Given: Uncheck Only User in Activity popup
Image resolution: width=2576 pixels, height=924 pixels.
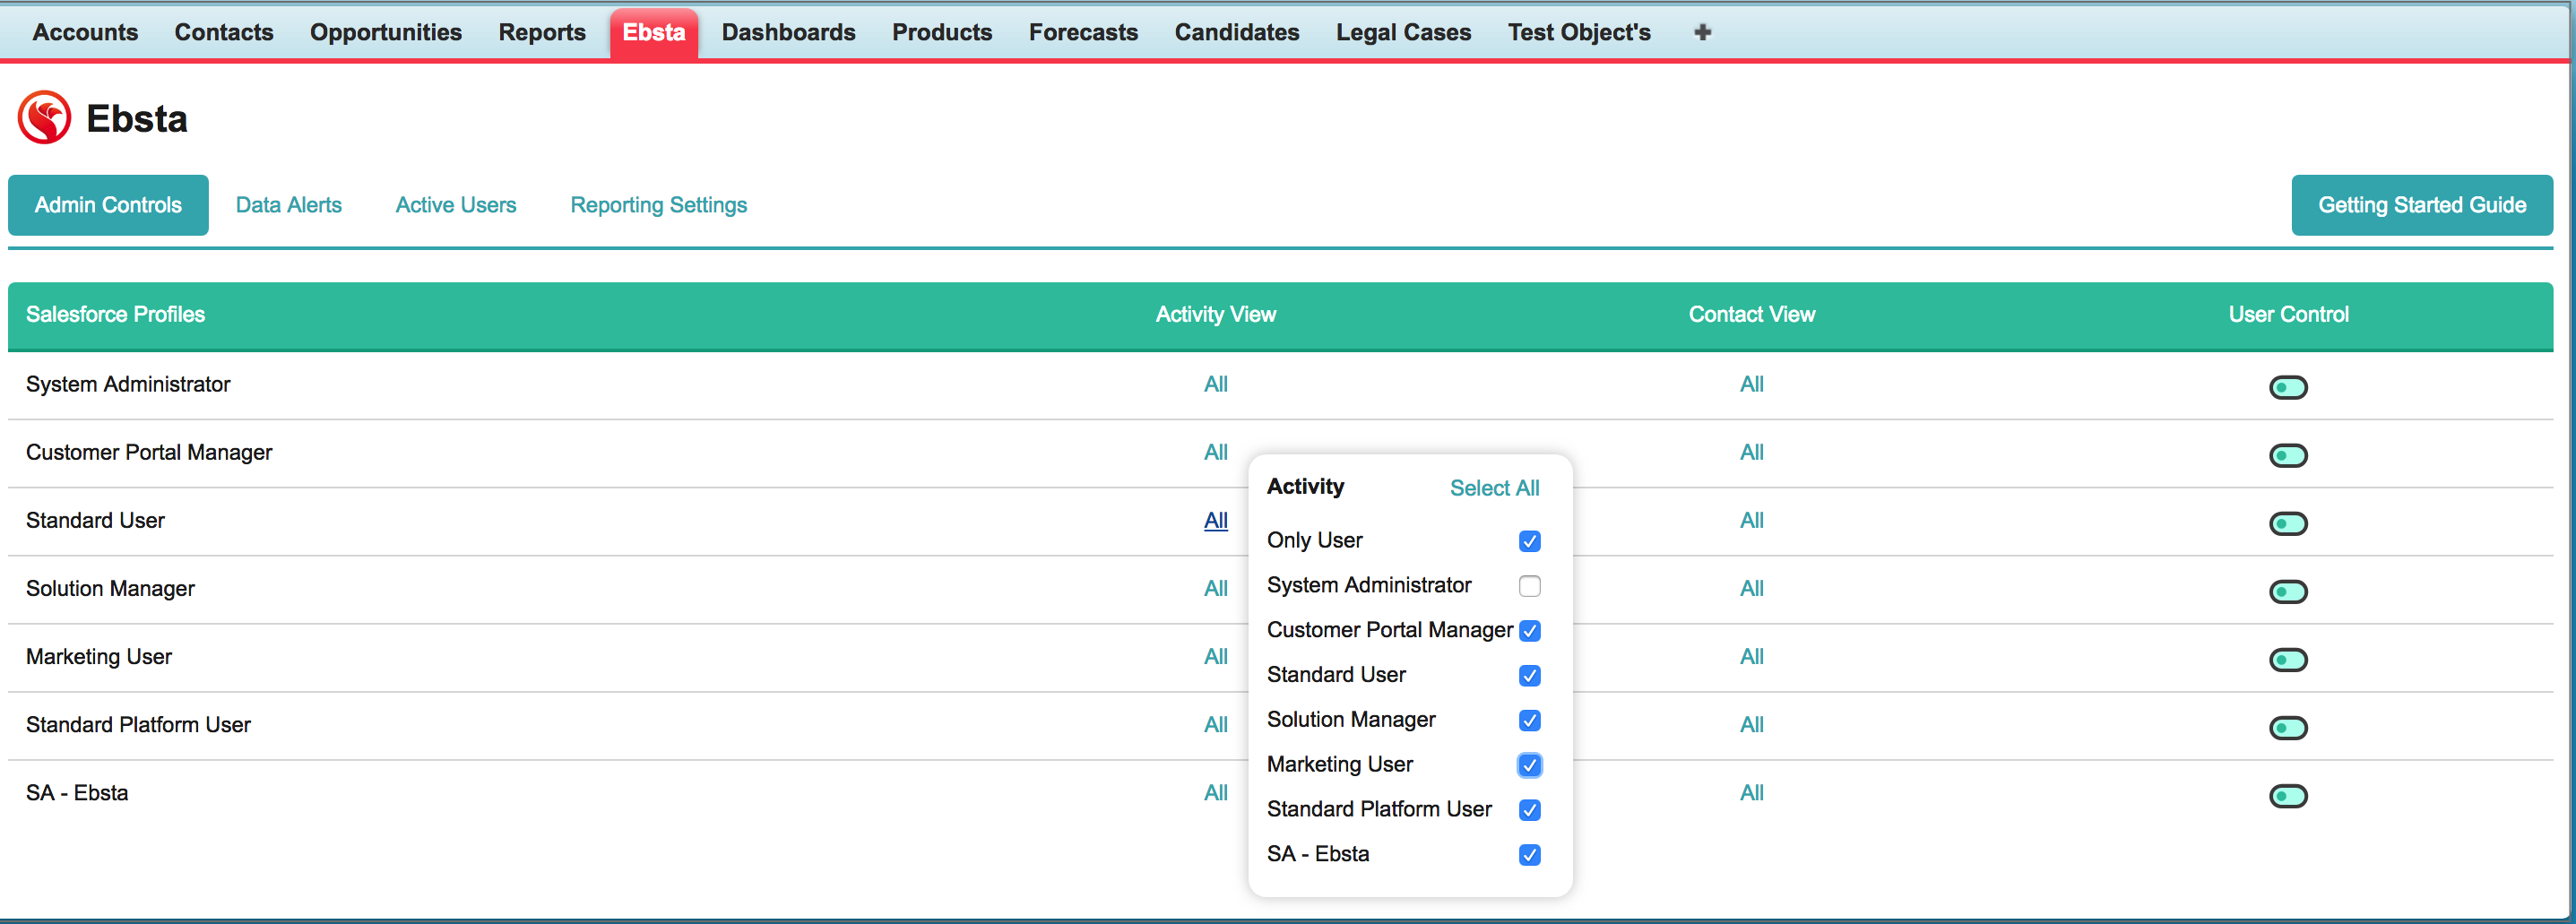Looking at the screenshot, I should click(x=1529, y=541).
